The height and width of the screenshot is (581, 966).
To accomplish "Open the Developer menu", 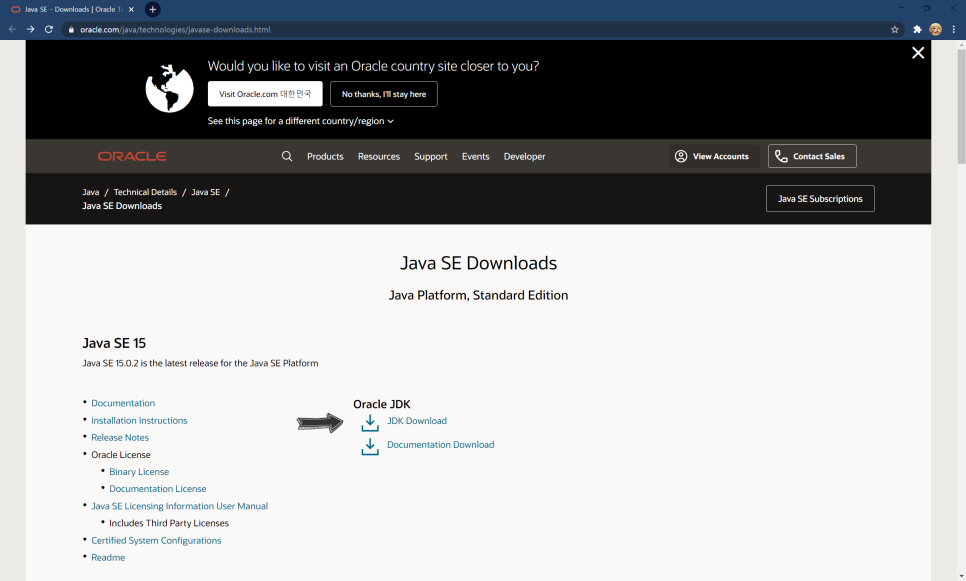I will pos(524,156).
